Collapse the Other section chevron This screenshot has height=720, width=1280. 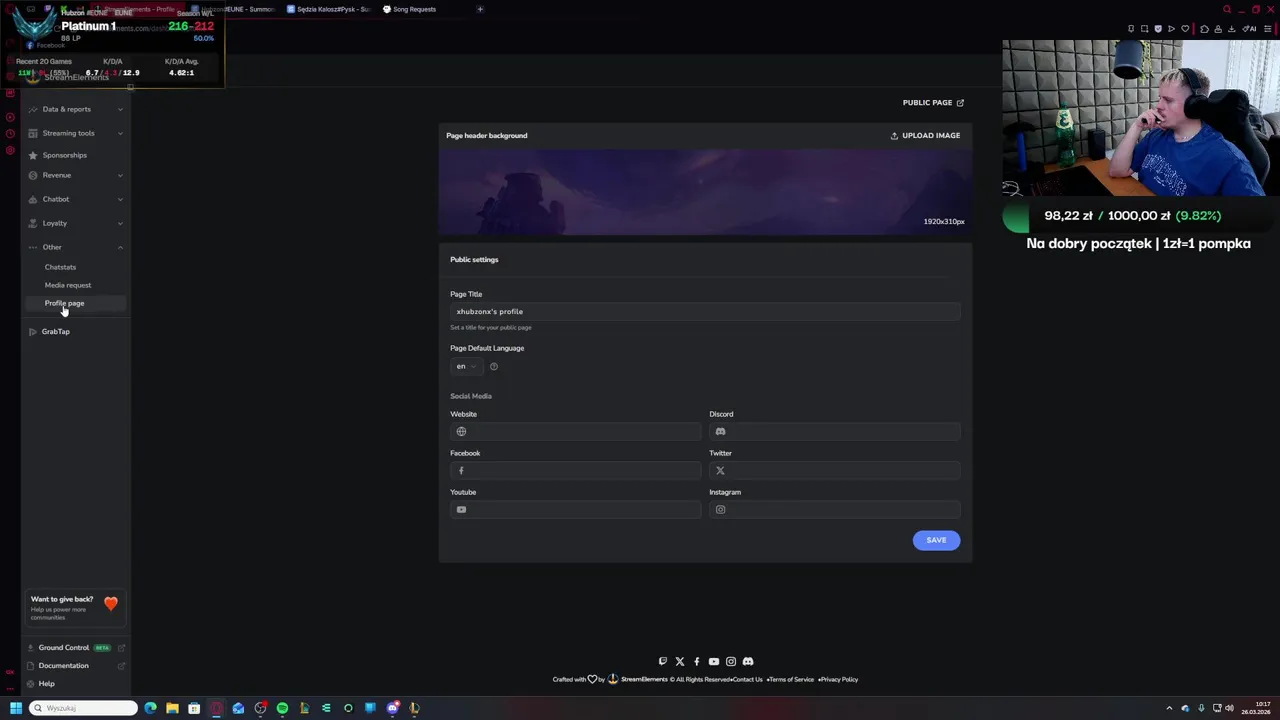pyautogui.click(x=120, y=247)
